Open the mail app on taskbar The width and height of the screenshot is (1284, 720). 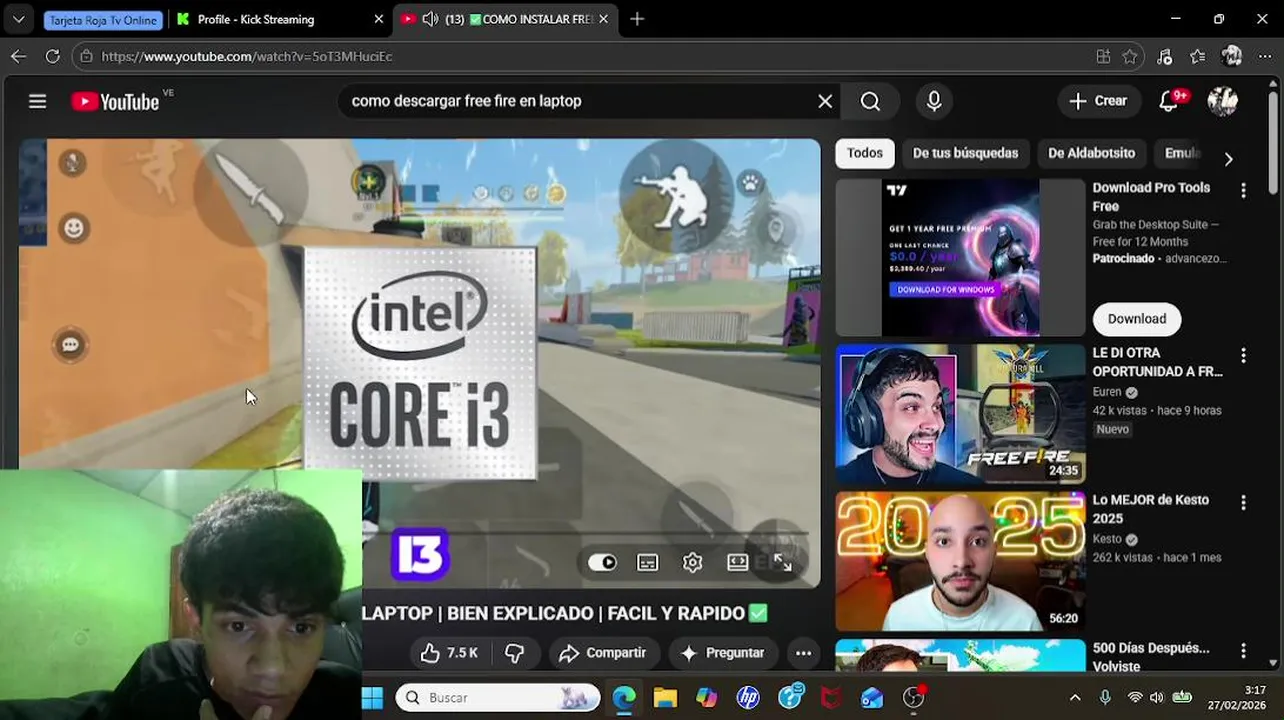pyautogui.click(x=872, y=698)
